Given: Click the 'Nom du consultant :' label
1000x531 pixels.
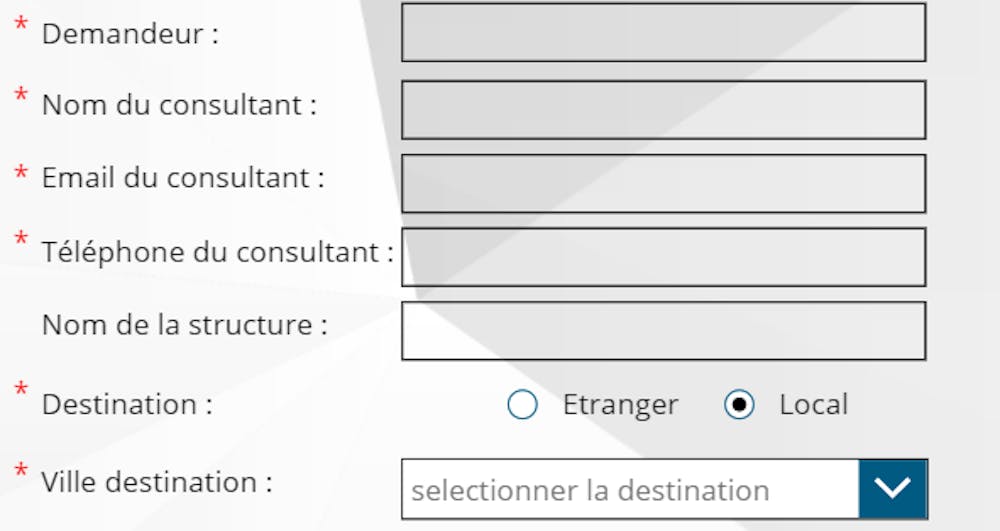Looking at the screenshot, I should 179,105.
